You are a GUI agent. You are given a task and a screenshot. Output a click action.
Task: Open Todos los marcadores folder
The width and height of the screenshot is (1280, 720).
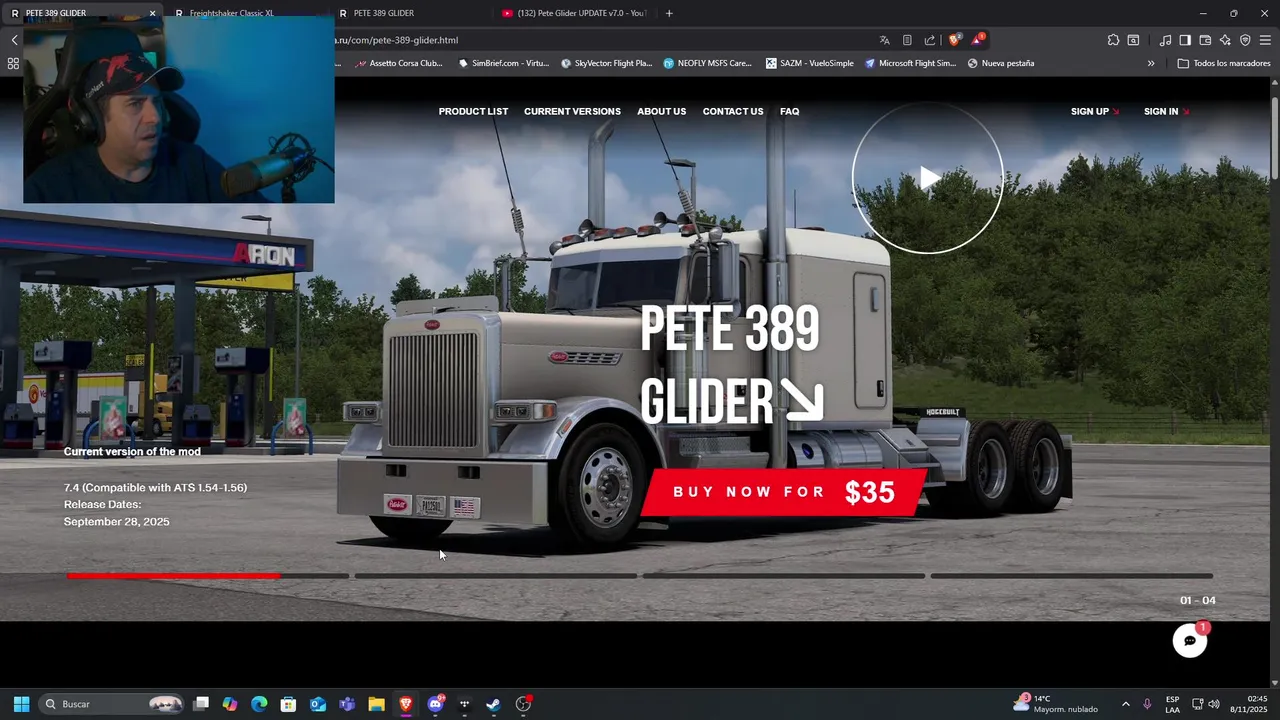1224,63
